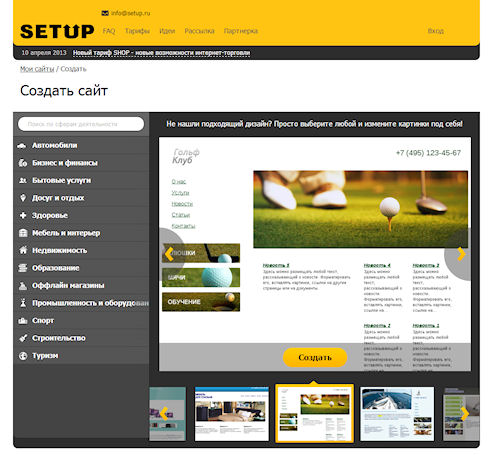The width and height of the screenshot is (490, 455).
Task: Open Промышленность и оборудование category
Action: (81, 303)
